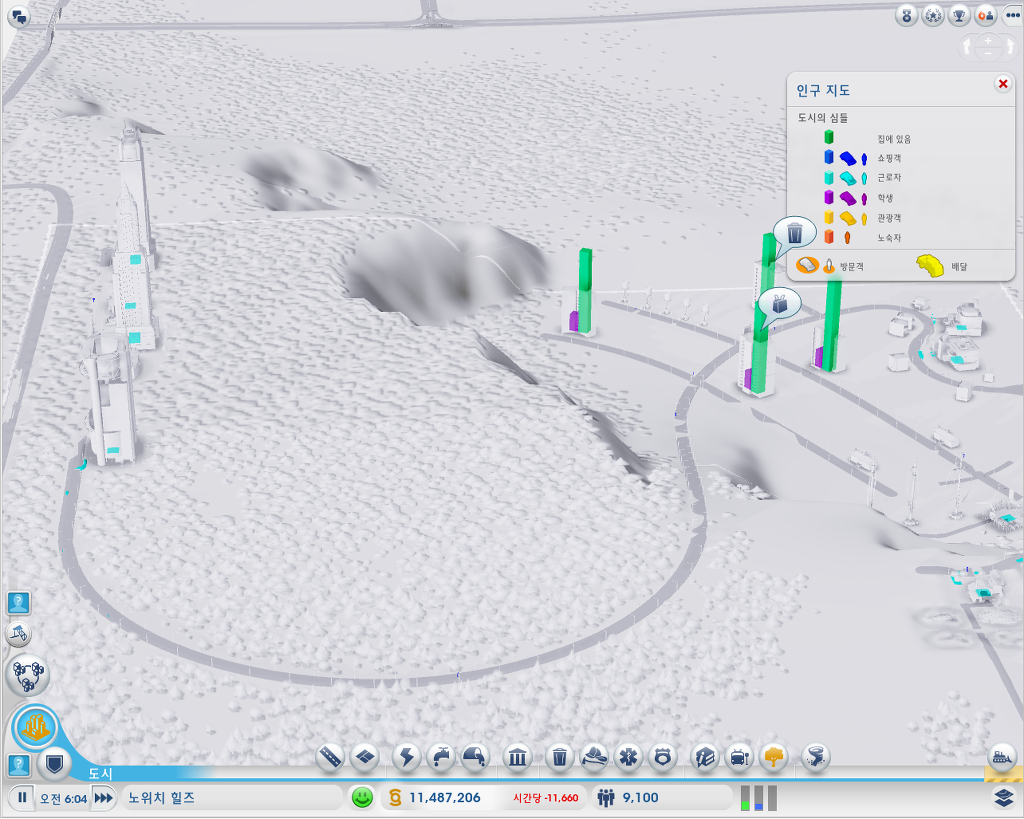
Task: Close the 인구 지도 panel
Action: point(1003,84)
